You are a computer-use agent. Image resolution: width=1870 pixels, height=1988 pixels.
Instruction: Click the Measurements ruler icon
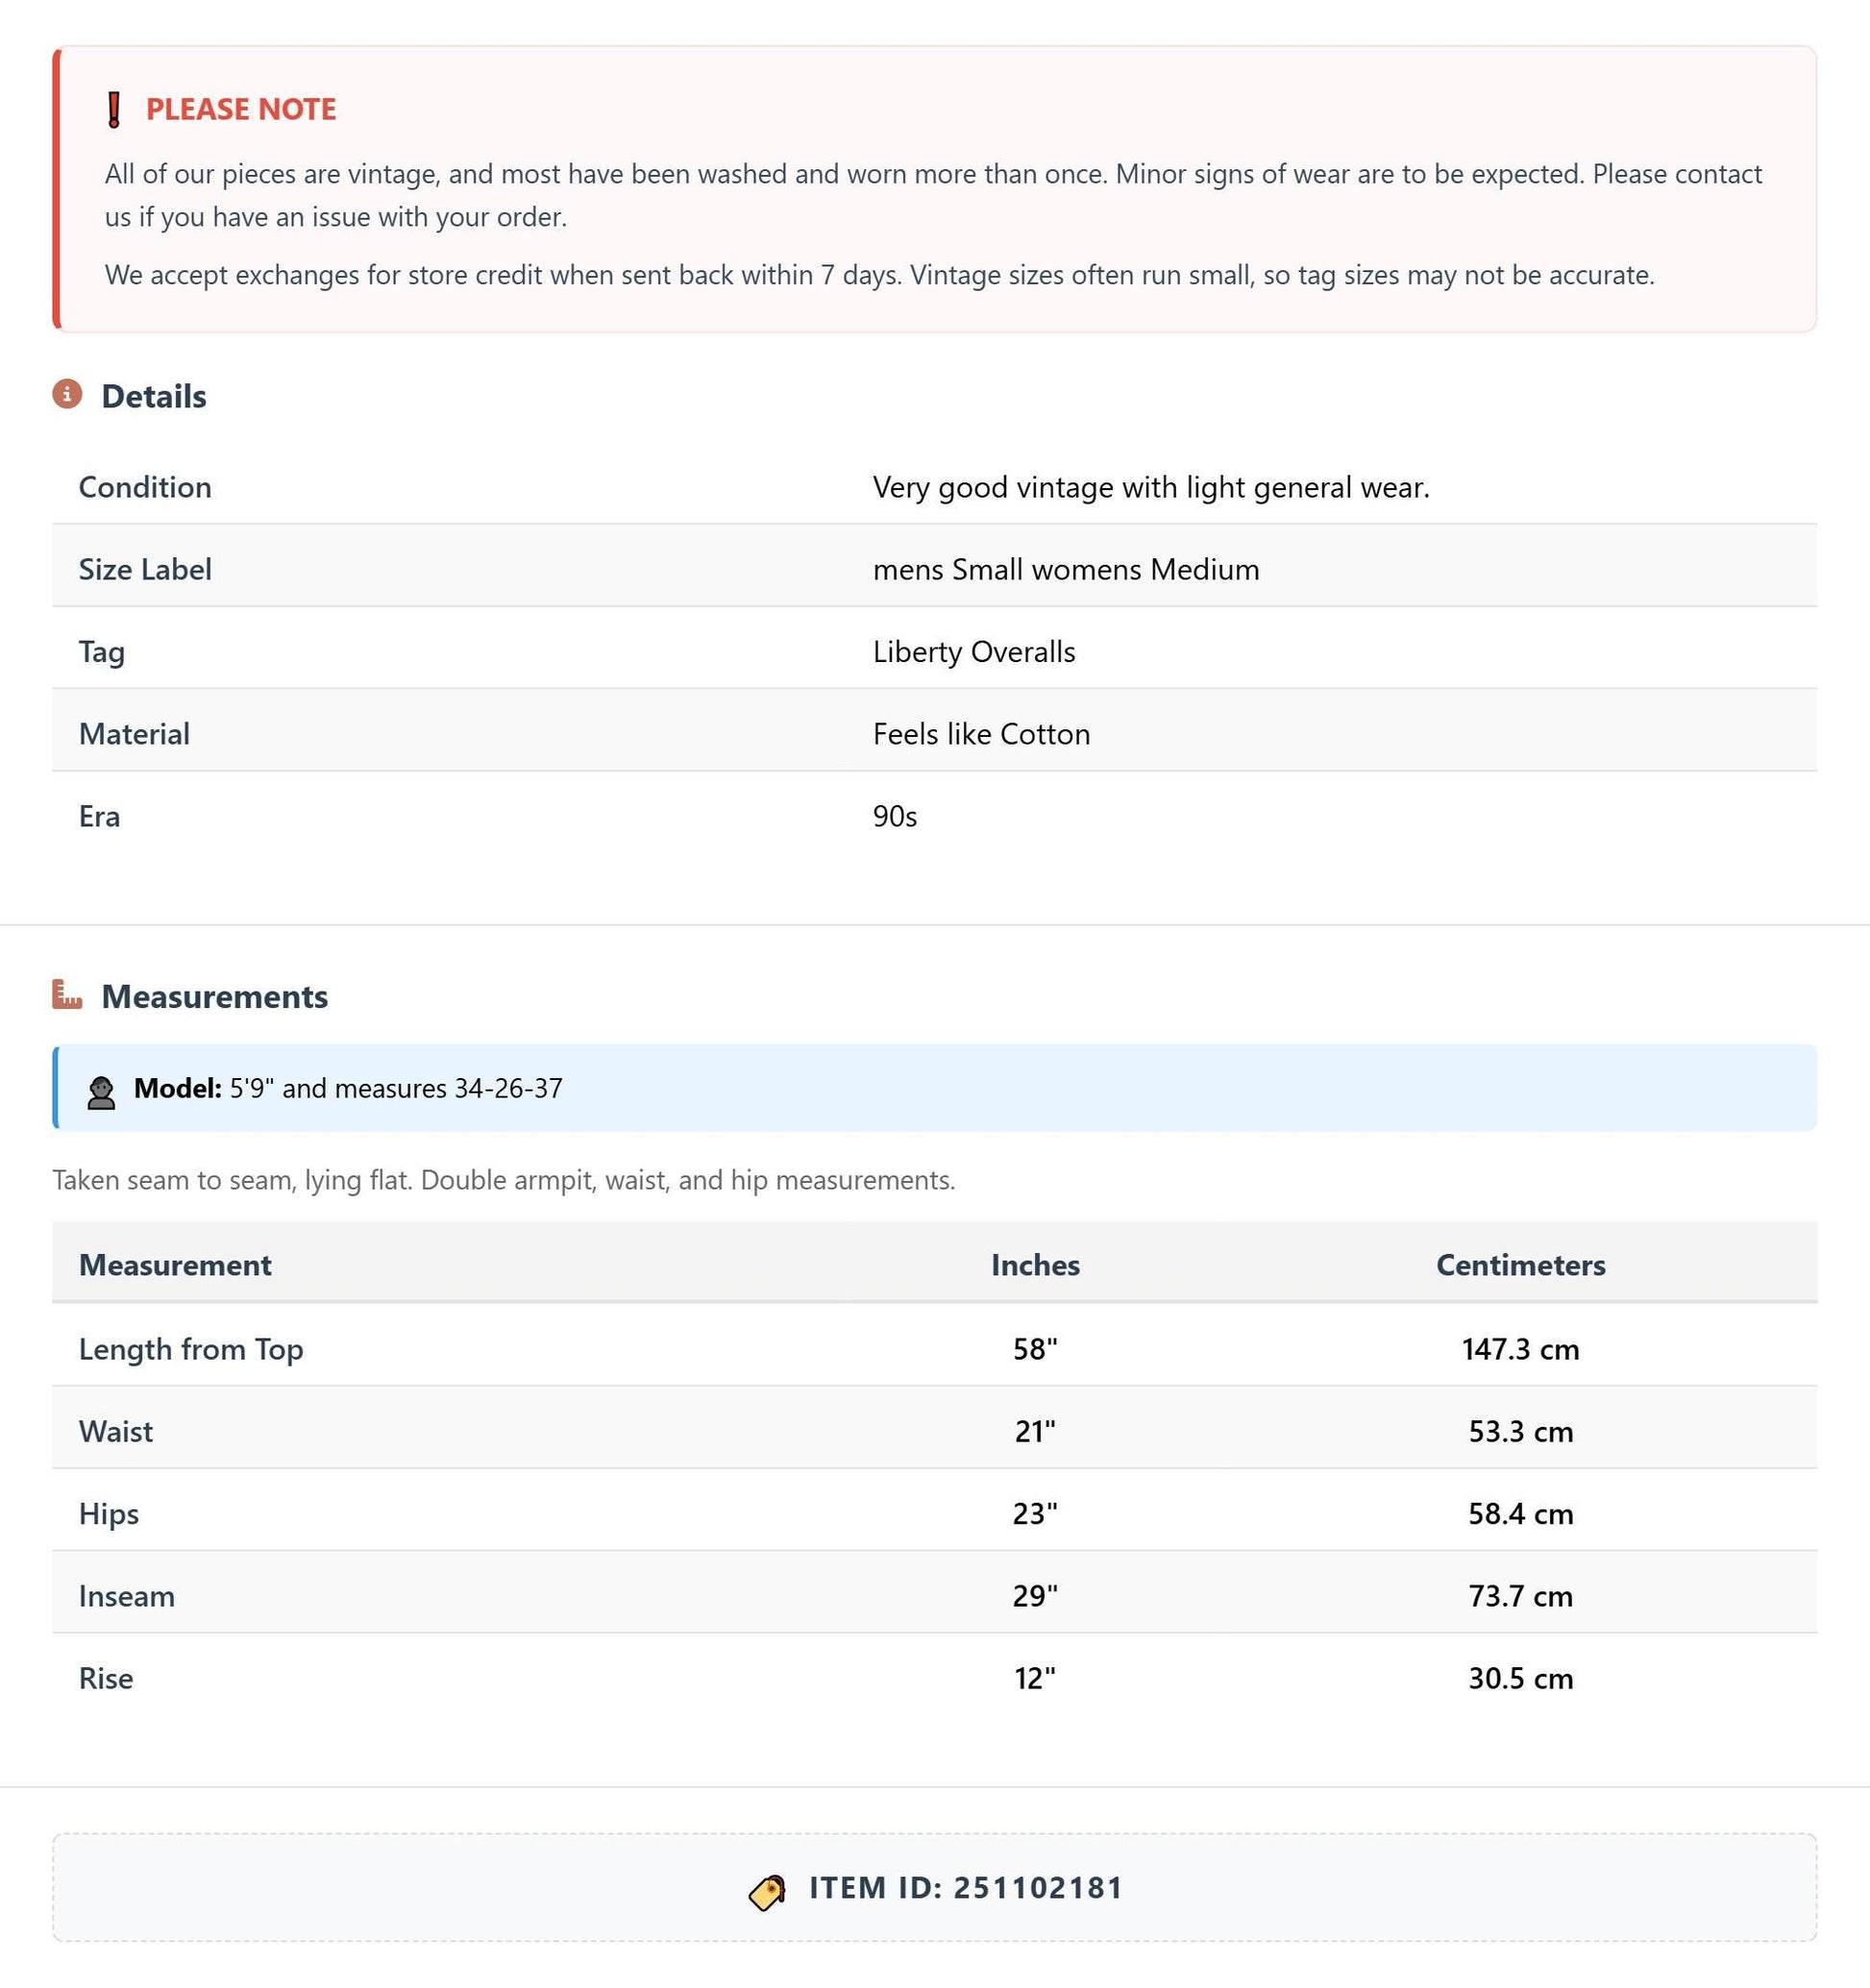pyautogui.click(x=67, y=995)
